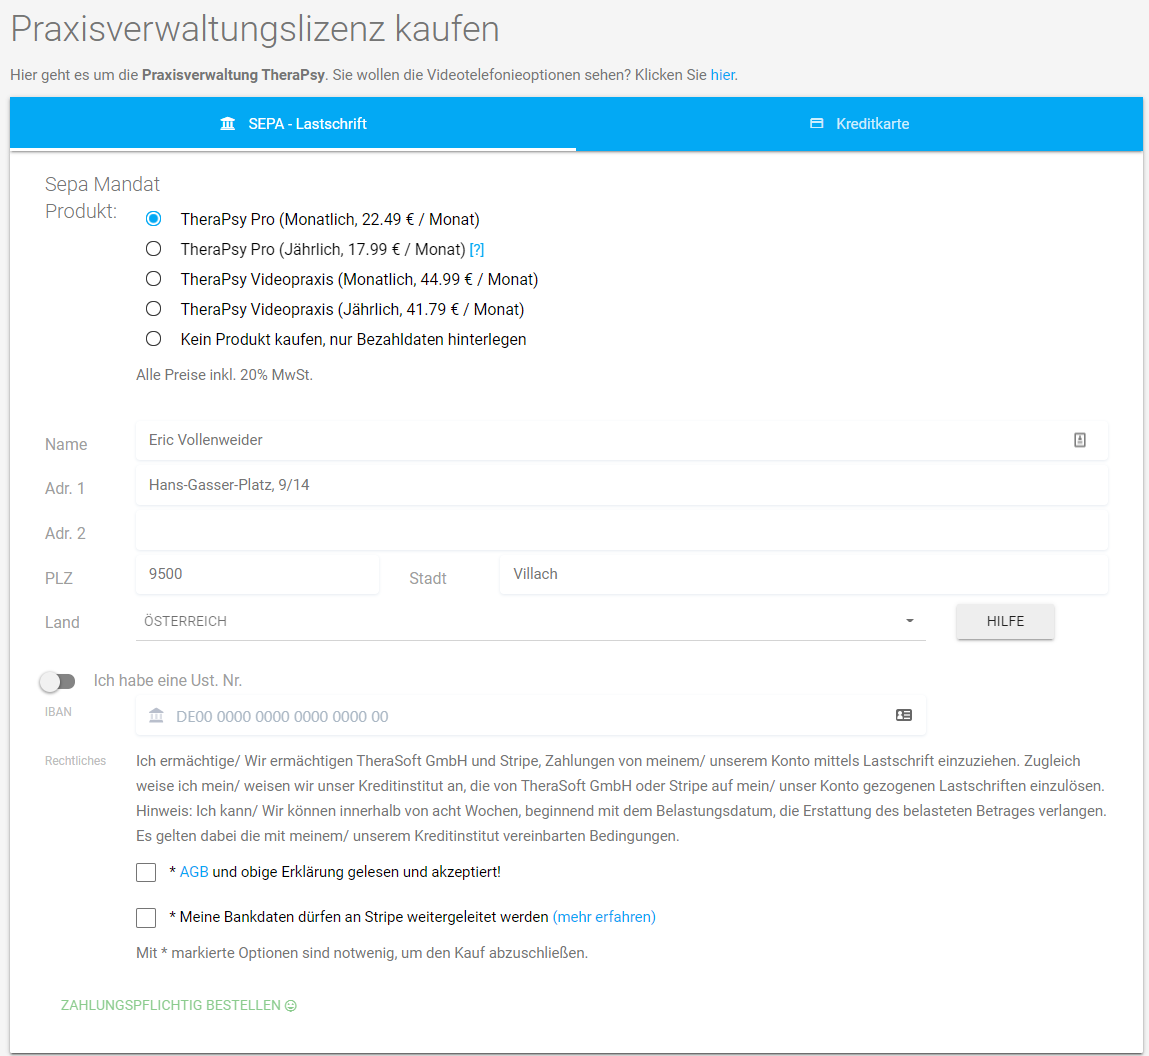The height and width of the screenshot is (1056, 1149).
Task: Open the hier link for Videotelefonieoptionen
Action: click(x=723, y=75)
